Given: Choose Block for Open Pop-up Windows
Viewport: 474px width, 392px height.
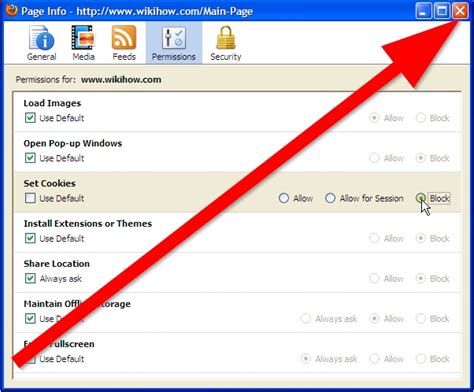Looking at the screenshot, I should tap(421, 158).
